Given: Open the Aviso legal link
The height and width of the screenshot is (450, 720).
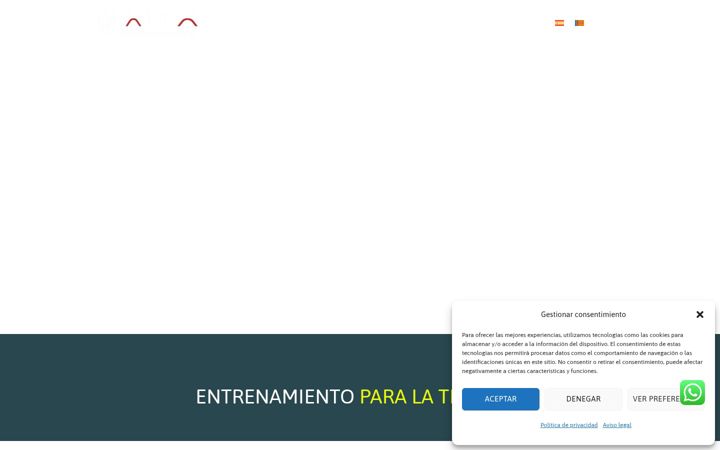Looking at the screenshot, I should point(617,425).
